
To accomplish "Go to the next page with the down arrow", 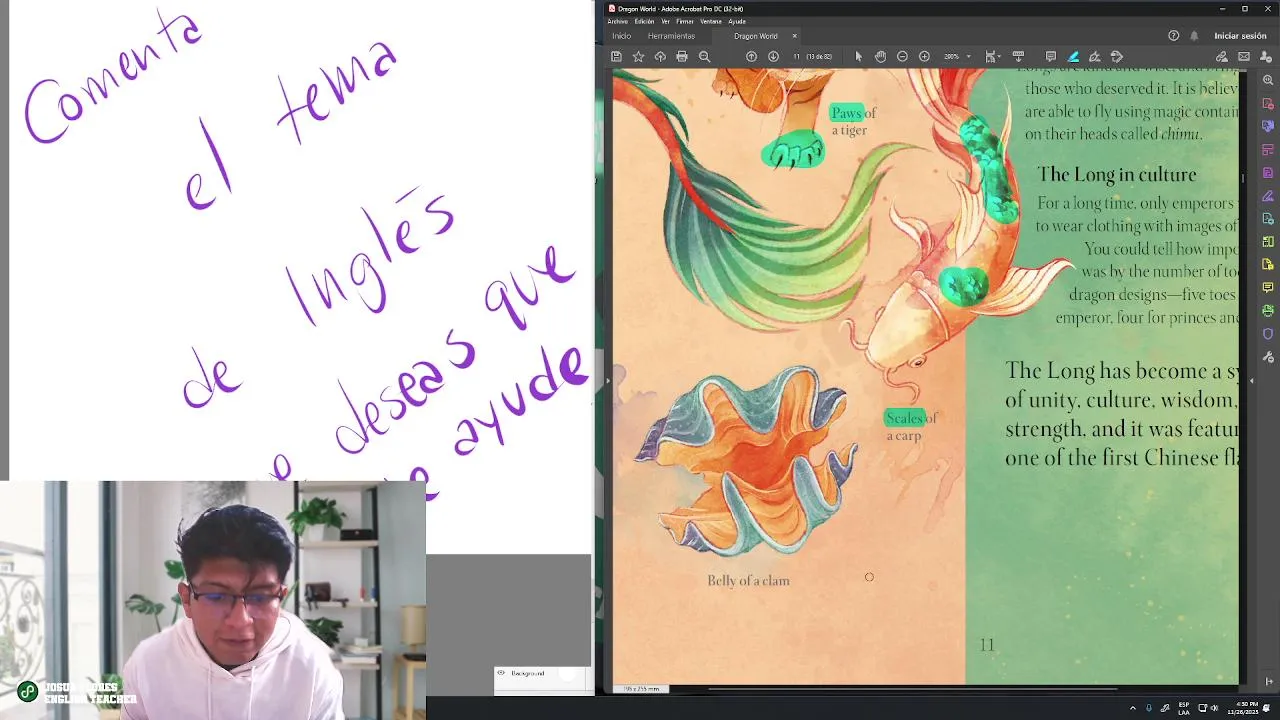I will pyautogui.click(x=773, y=57).
